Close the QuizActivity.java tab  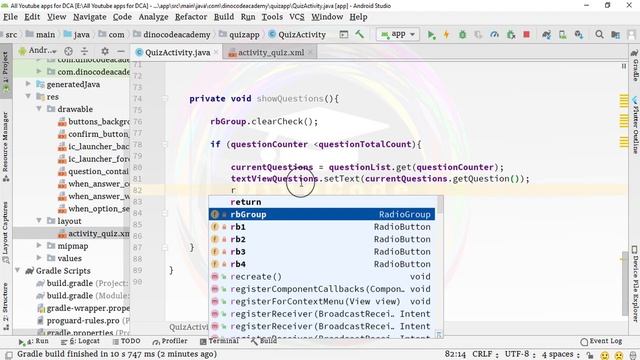pyautogui.click(x=216, y=53)
